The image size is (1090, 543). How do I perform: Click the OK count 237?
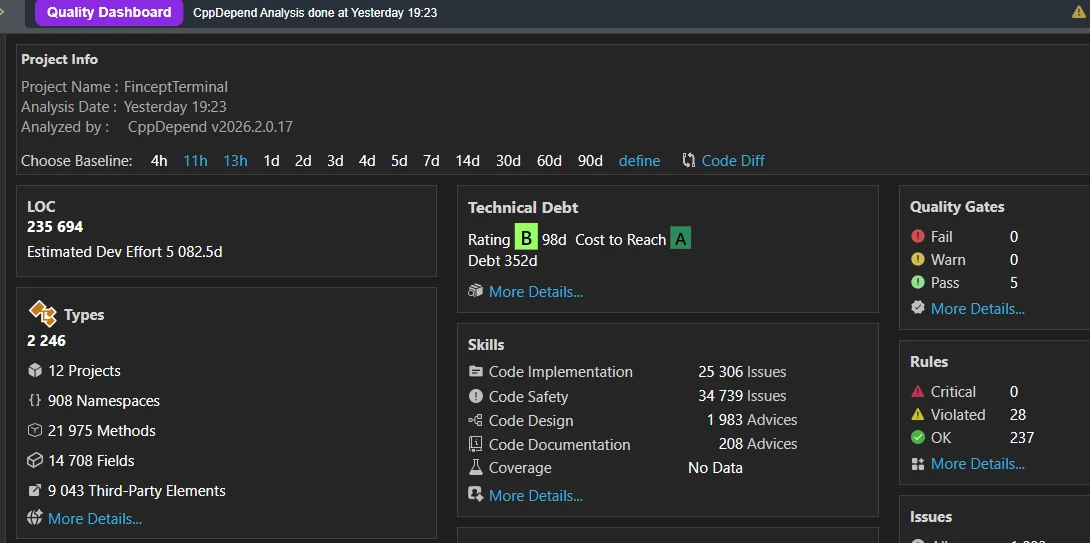click(x=1022, y=437)
